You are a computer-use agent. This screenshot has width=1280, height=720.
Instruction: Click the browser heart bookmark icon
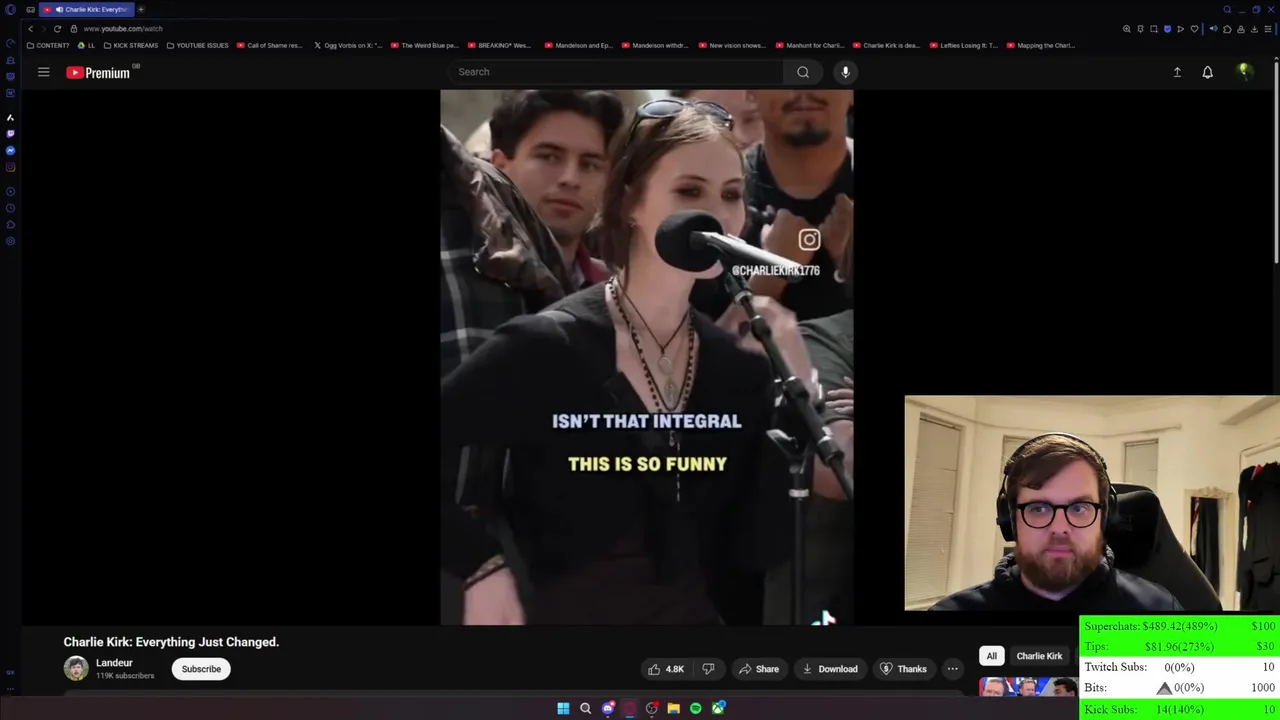[1194, 29]
